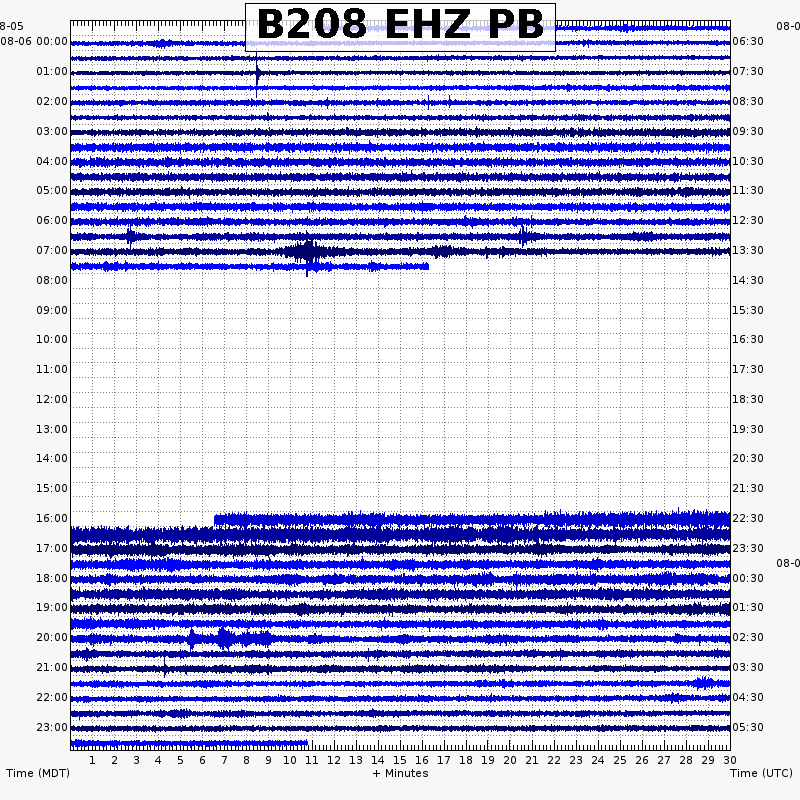Click the minute 25 tick label
Viewport: 800px width, 800px height.
click(x=620, y=760)
